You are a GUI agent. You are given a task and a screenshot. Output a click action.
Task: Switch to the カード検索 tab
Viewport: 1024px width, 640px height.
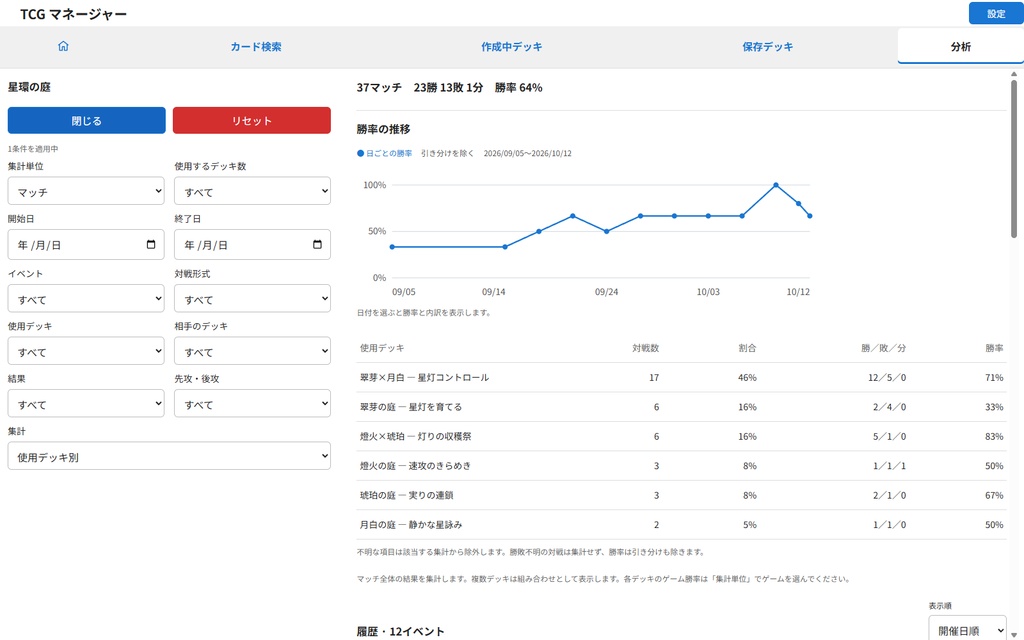(x=256, y=47)
